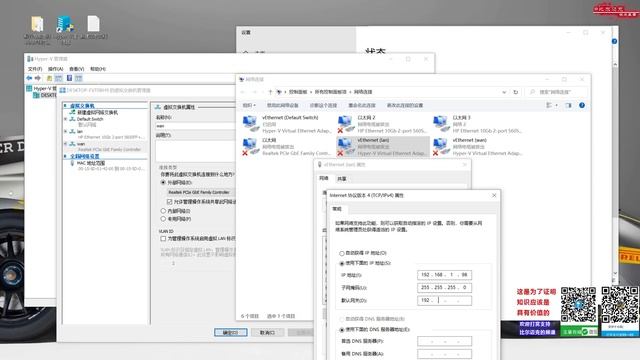Click 更改此连接的设置 in the command bar

coord(405,105)
